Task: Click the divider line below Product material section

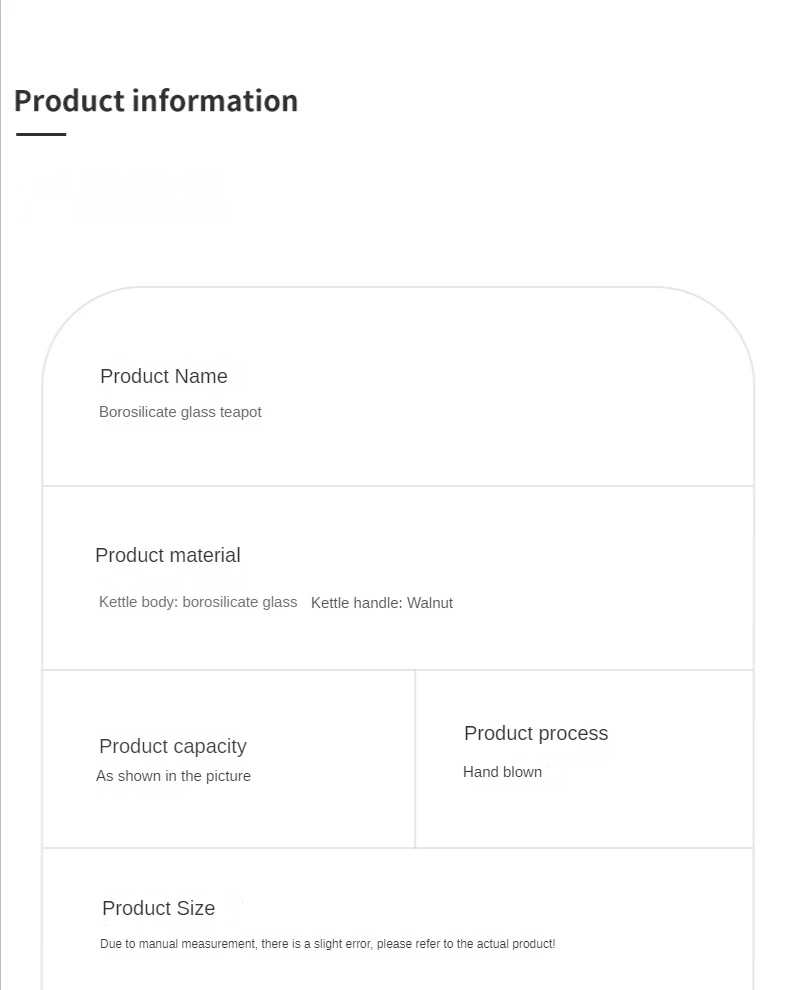Action: tap(398, 670)
